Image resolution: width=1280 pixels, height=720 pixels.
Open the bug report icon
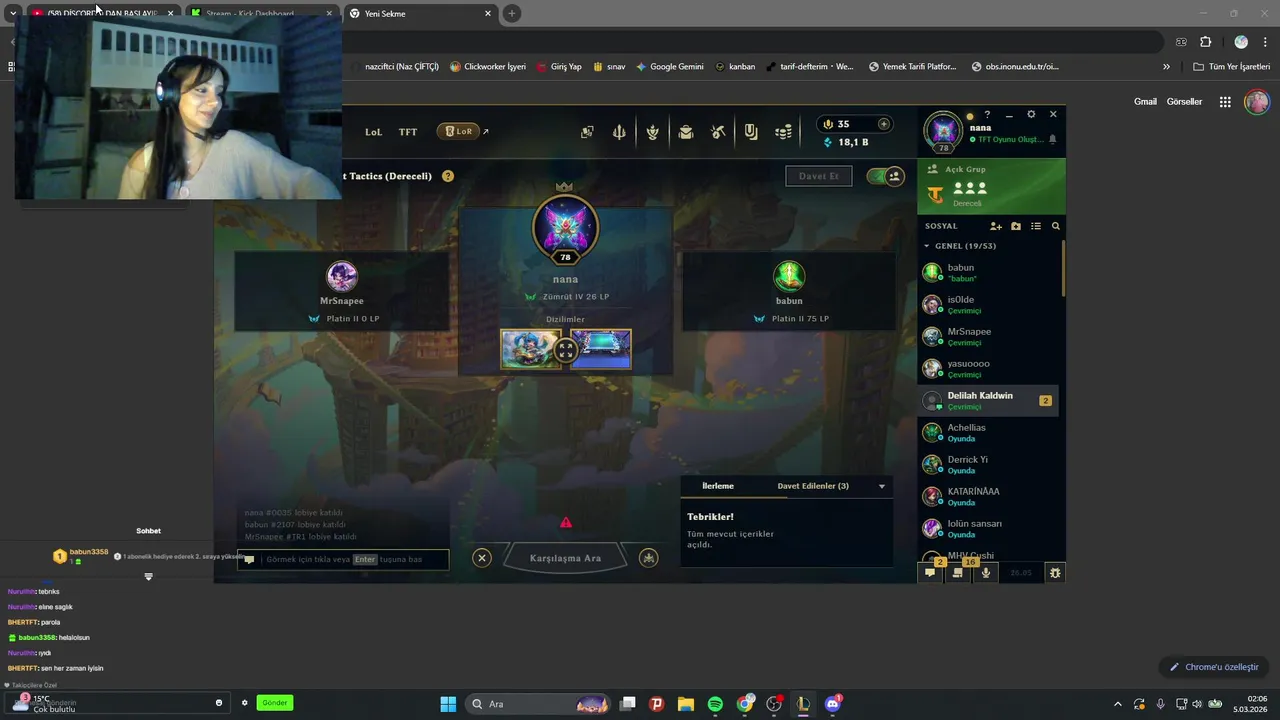[x=1054, y=573]
